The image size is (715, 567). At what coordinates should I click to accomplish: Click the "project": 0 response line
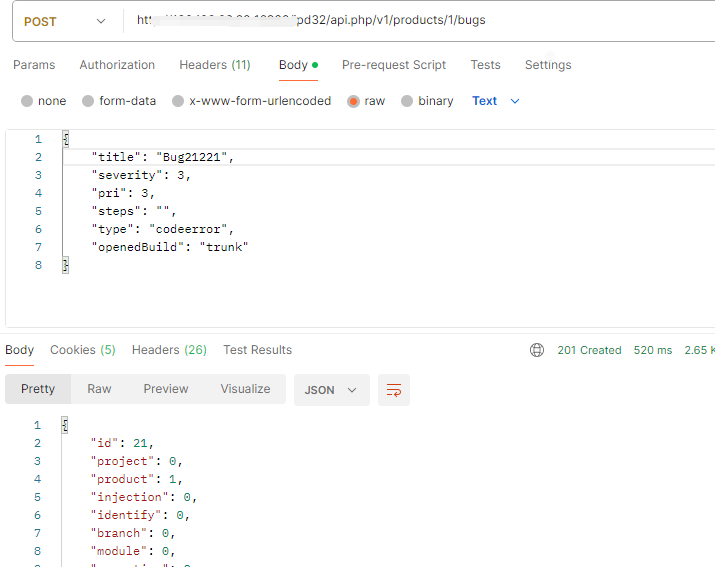(x=136, y=462)
